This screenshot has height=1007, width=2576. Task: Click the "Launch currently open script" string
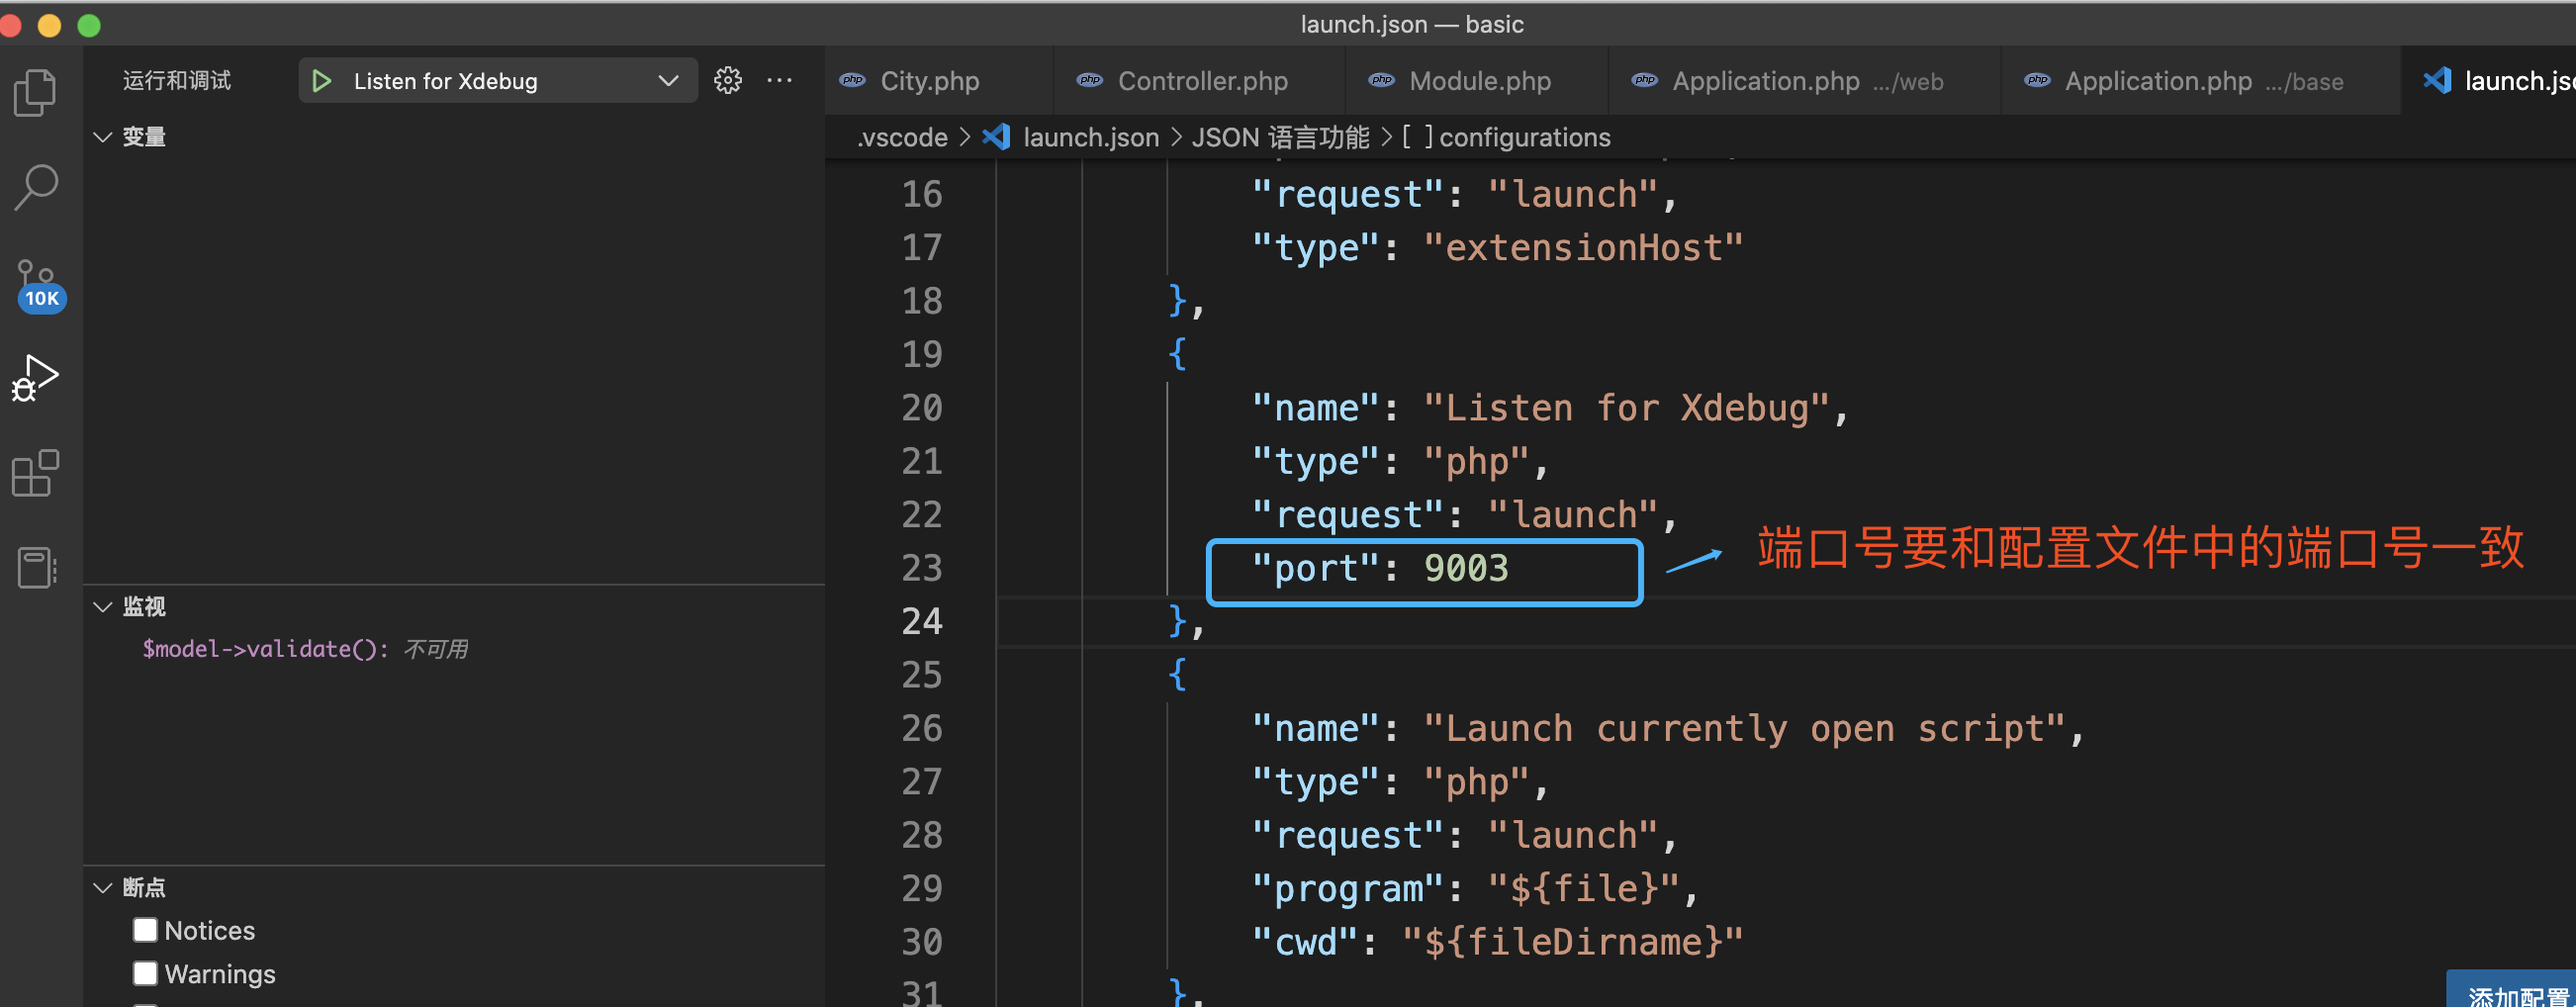coord(1745,729)
